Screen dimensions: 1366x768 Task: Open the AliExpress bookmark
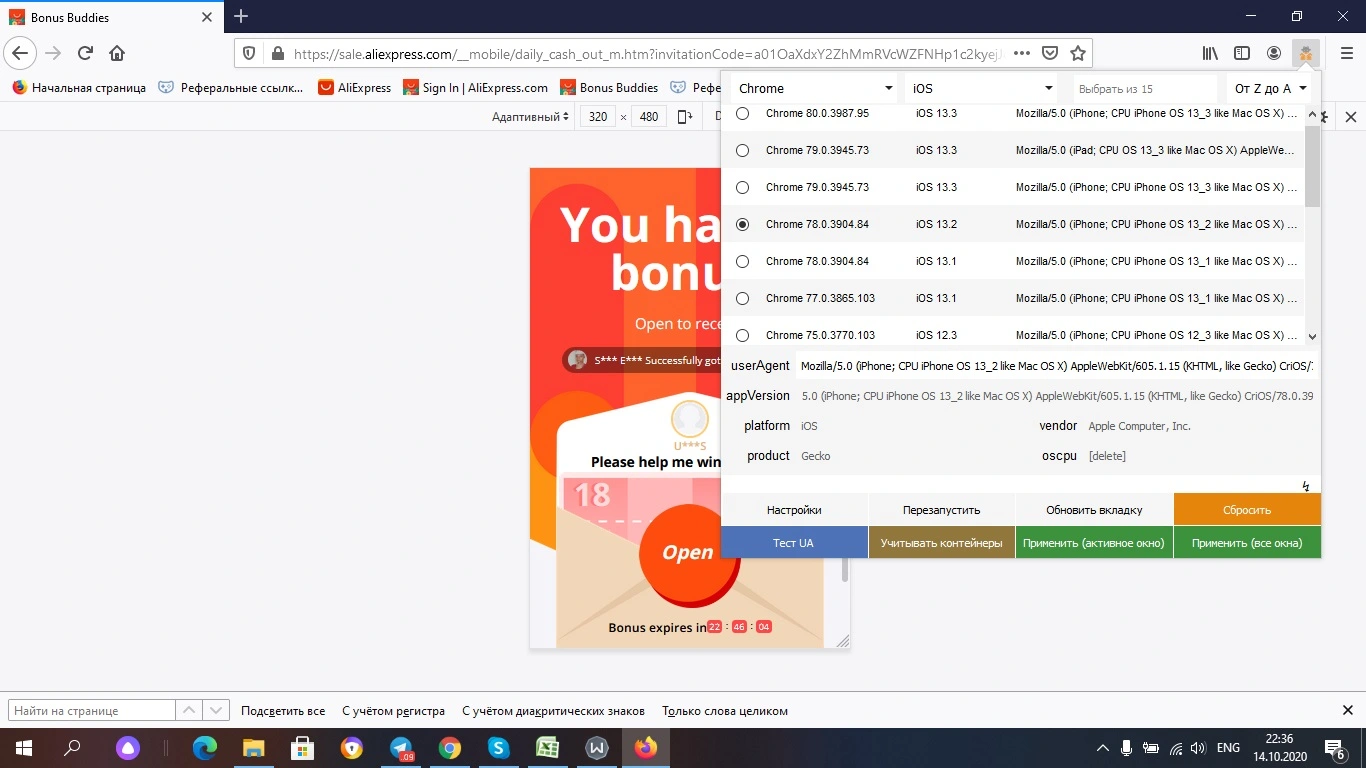pos(355,88)
